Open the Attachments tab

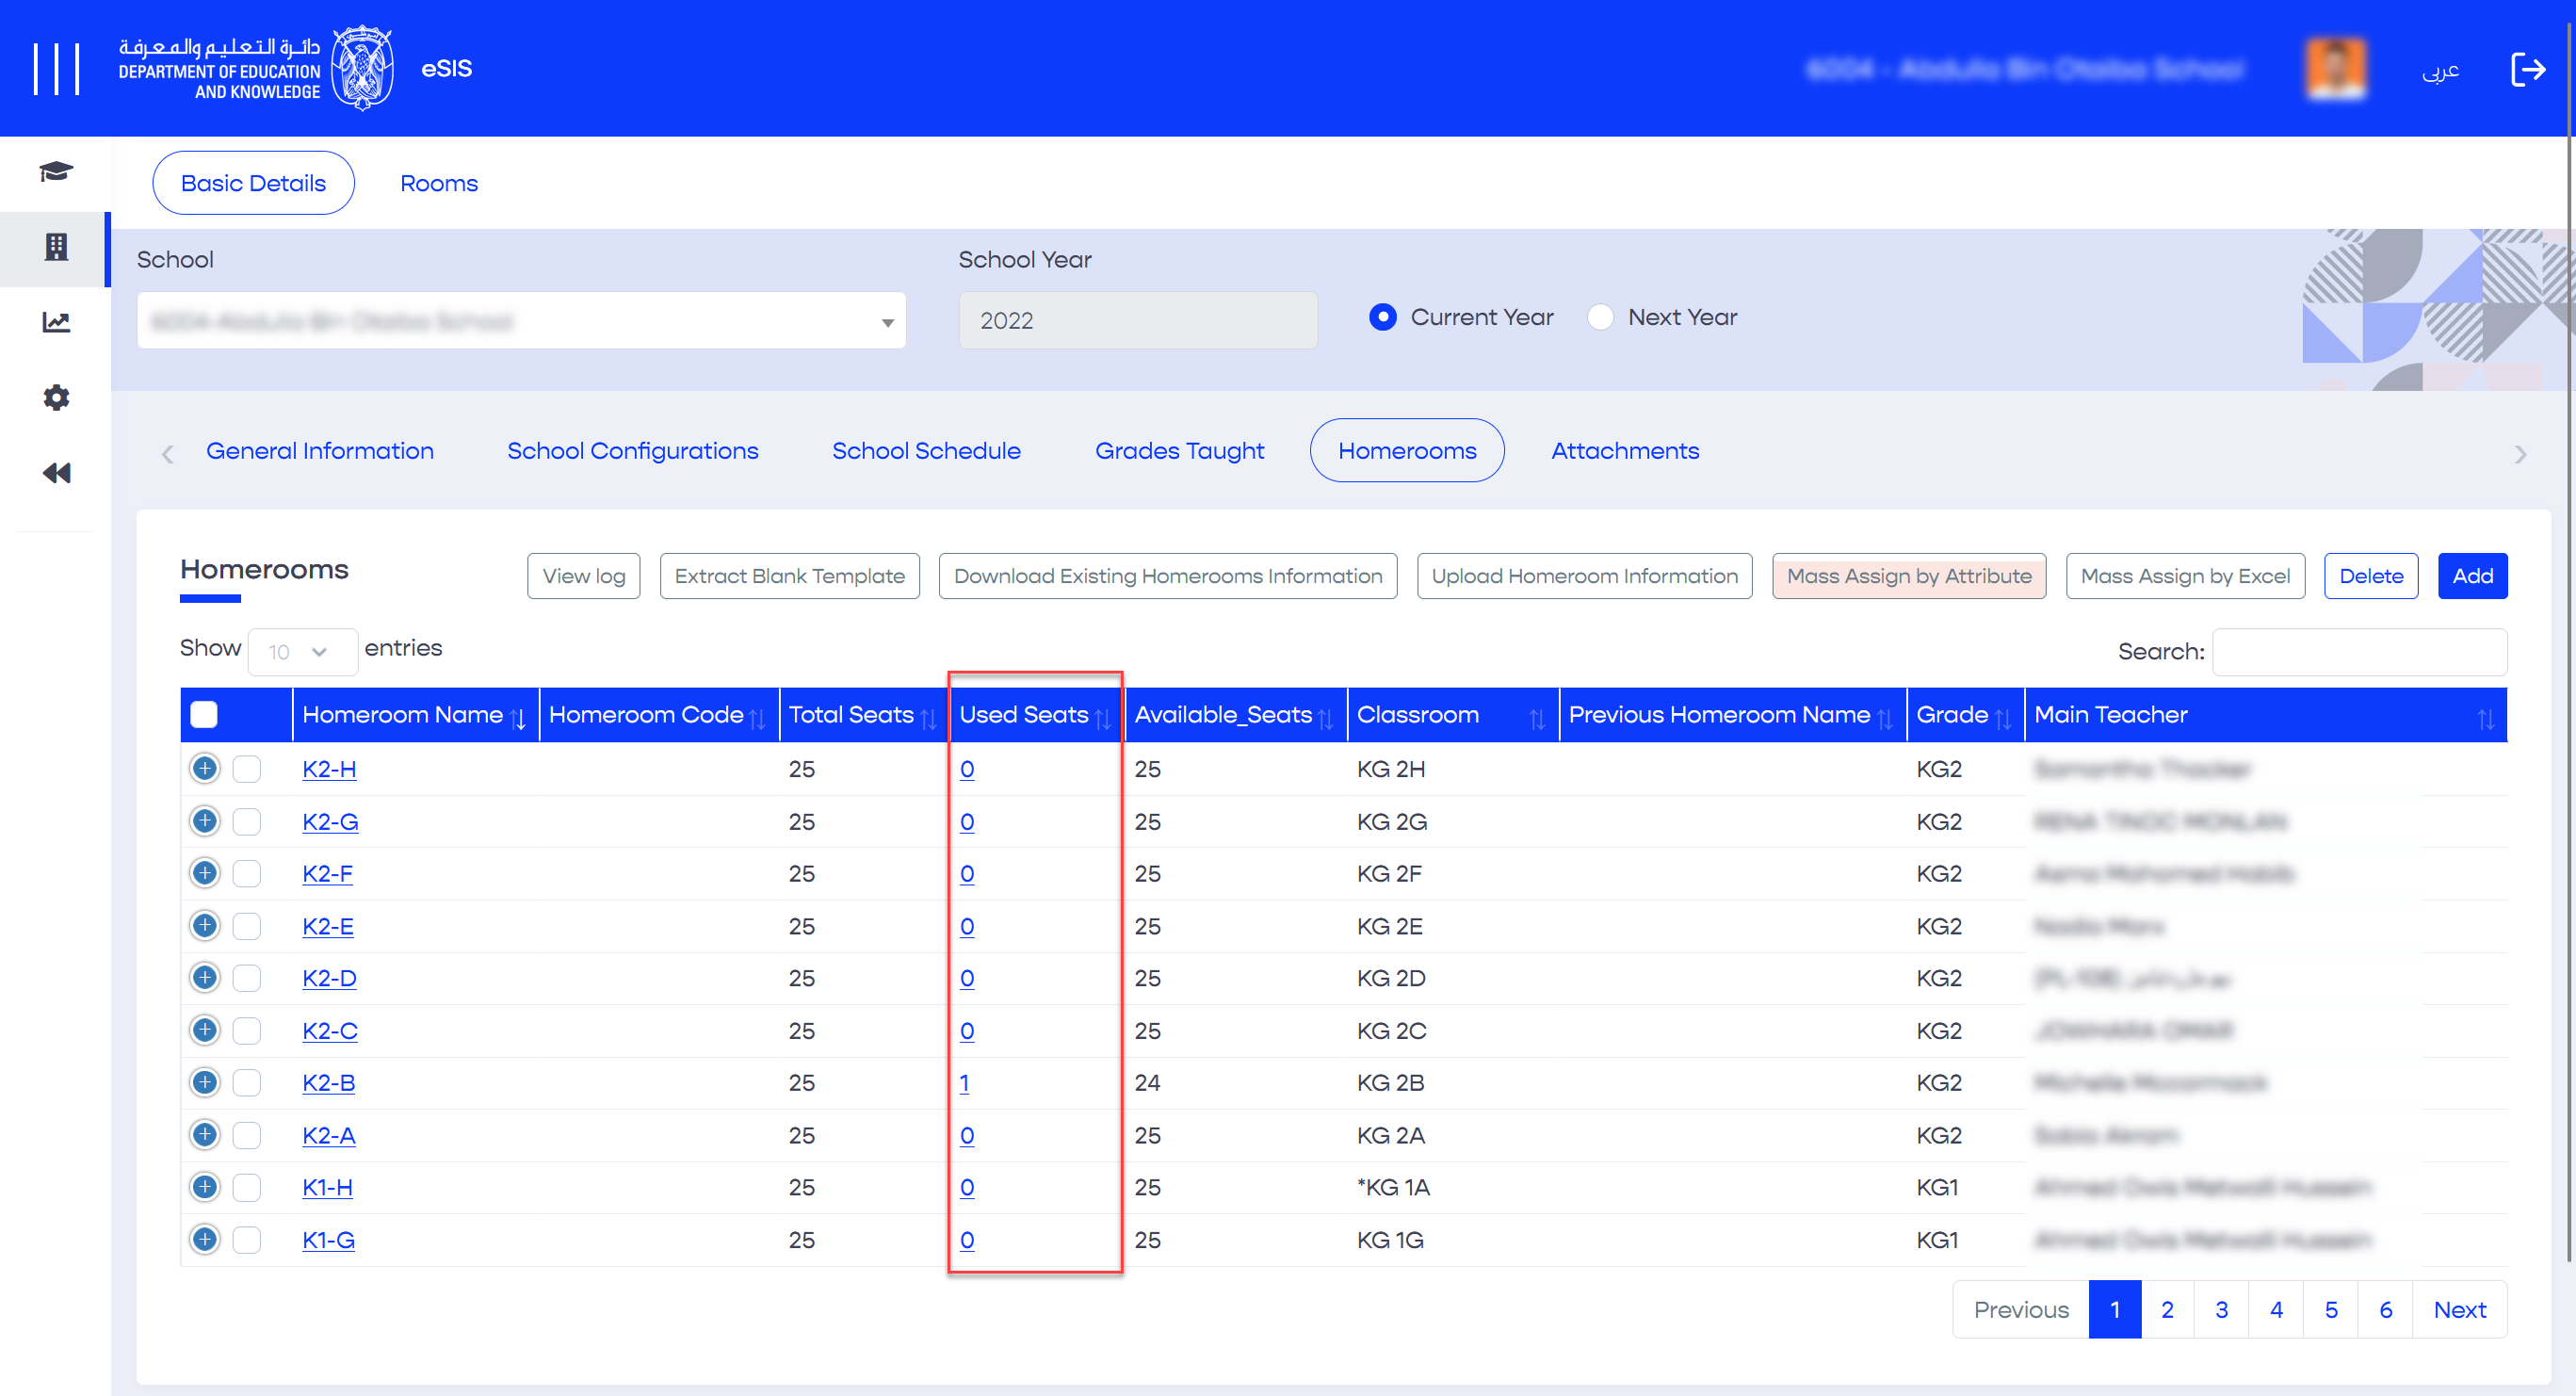click(x=1625, y=451)
